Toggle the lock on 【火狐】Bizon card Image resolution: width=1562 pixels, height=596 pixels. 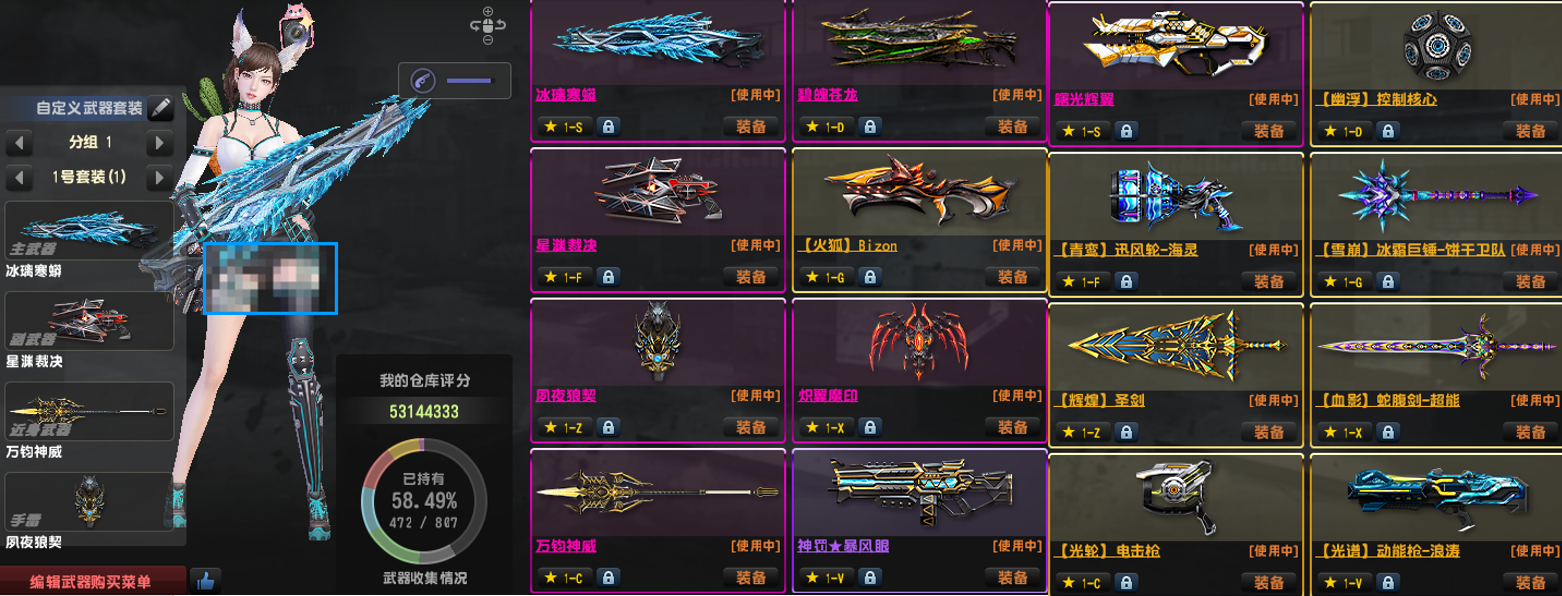(x=869, y=276)
